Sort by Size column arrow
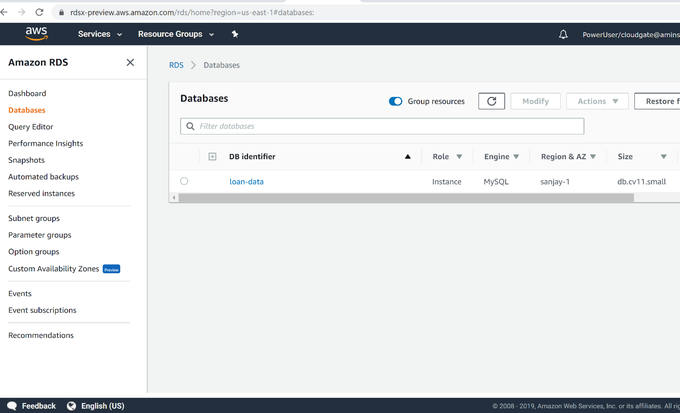Image resolution: width=680 pixels, height=413 pixels. coord(664,157)
